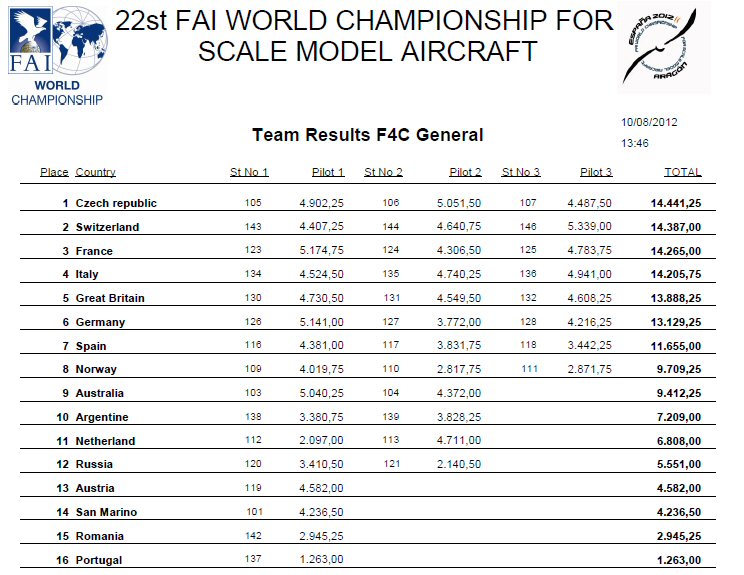The width and height of the screenshot is (744, 575).
Task: Click the date 10/08/2012
Action: (649, 122)
